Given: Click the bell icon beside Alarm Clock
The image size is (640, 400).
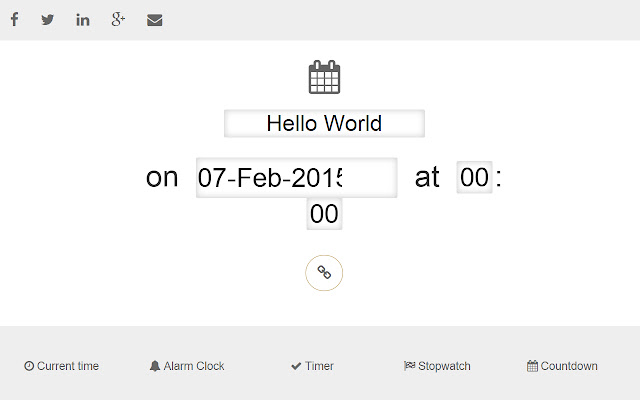Looking at the screenshot, I should pyautogui.click(x=155, y=366).
